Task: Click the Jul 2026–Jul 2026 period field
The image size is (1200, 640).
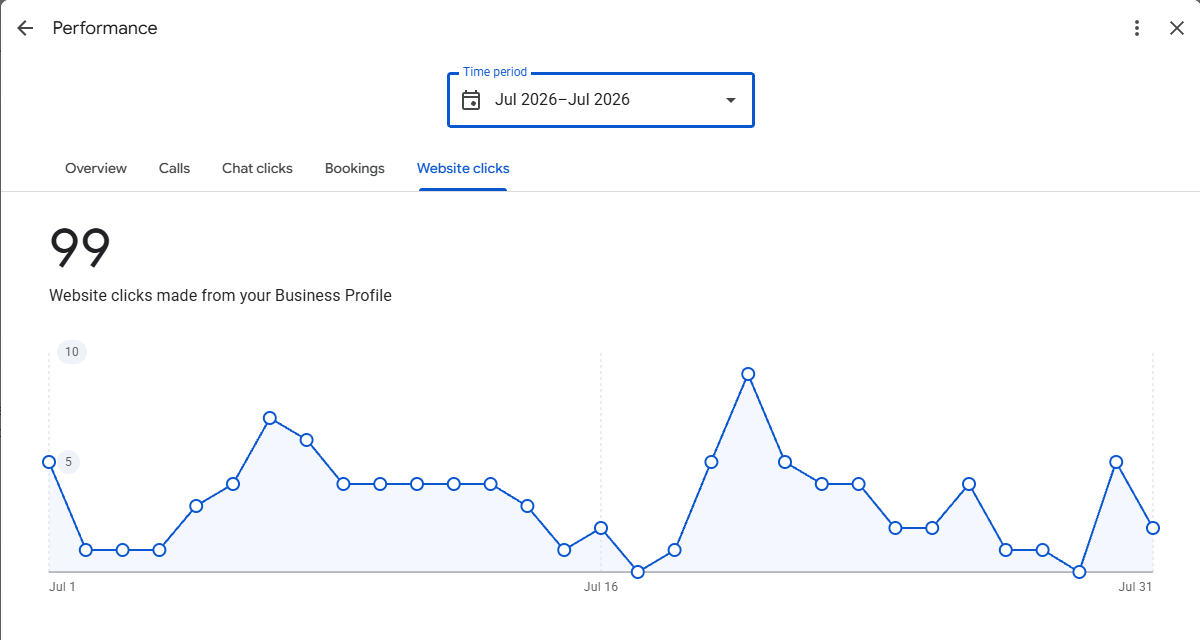Action: (x=601, y=100)
